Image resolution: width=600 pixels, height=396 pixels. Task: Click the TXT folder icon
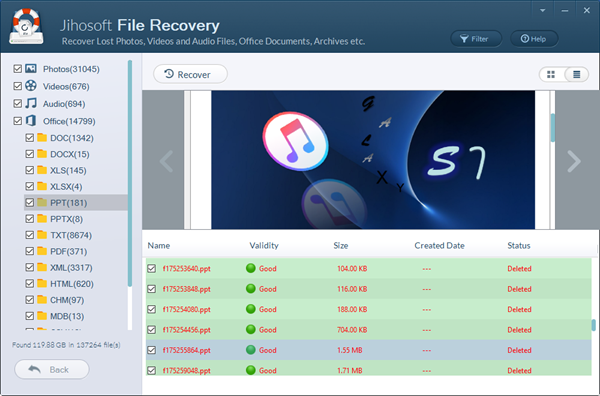(x=42, y=235)
